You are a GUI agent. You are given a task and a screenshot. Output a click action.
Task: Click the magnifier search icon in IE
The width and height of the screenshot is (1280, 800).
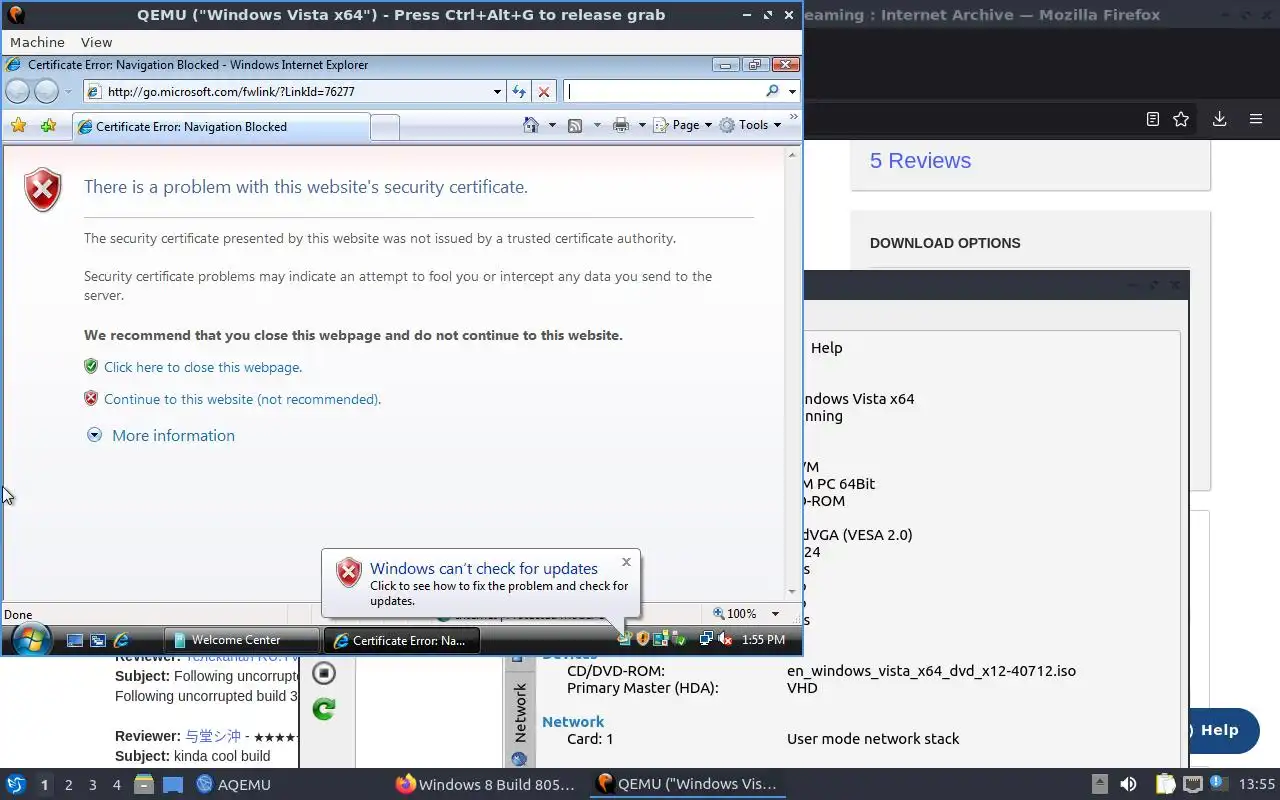(772, 91)
